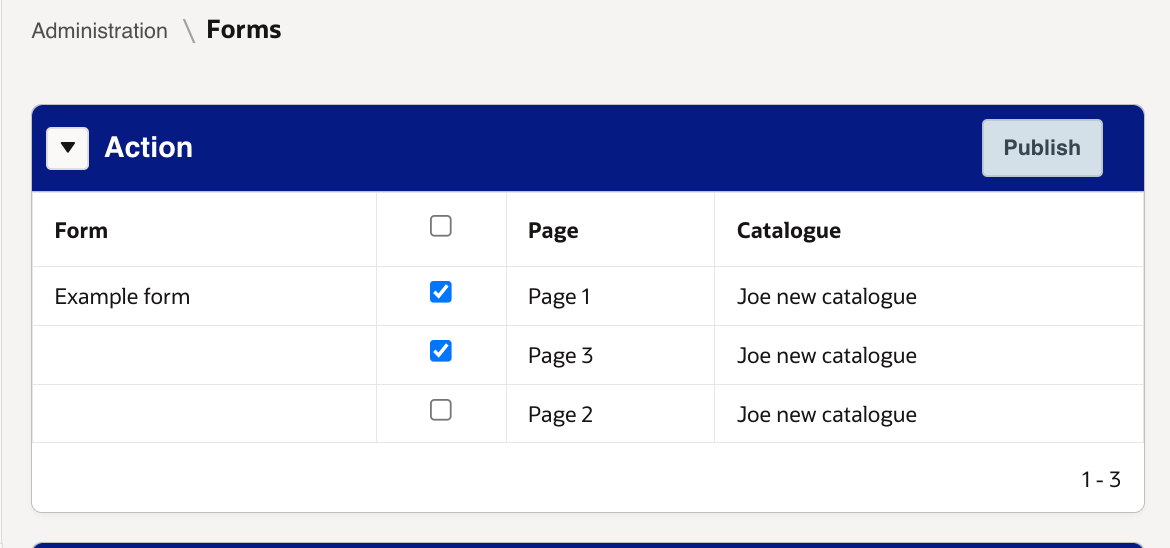This screenshot has width=1170, height=548.
Task: Click the Page 2 cell
Action: 560,415
